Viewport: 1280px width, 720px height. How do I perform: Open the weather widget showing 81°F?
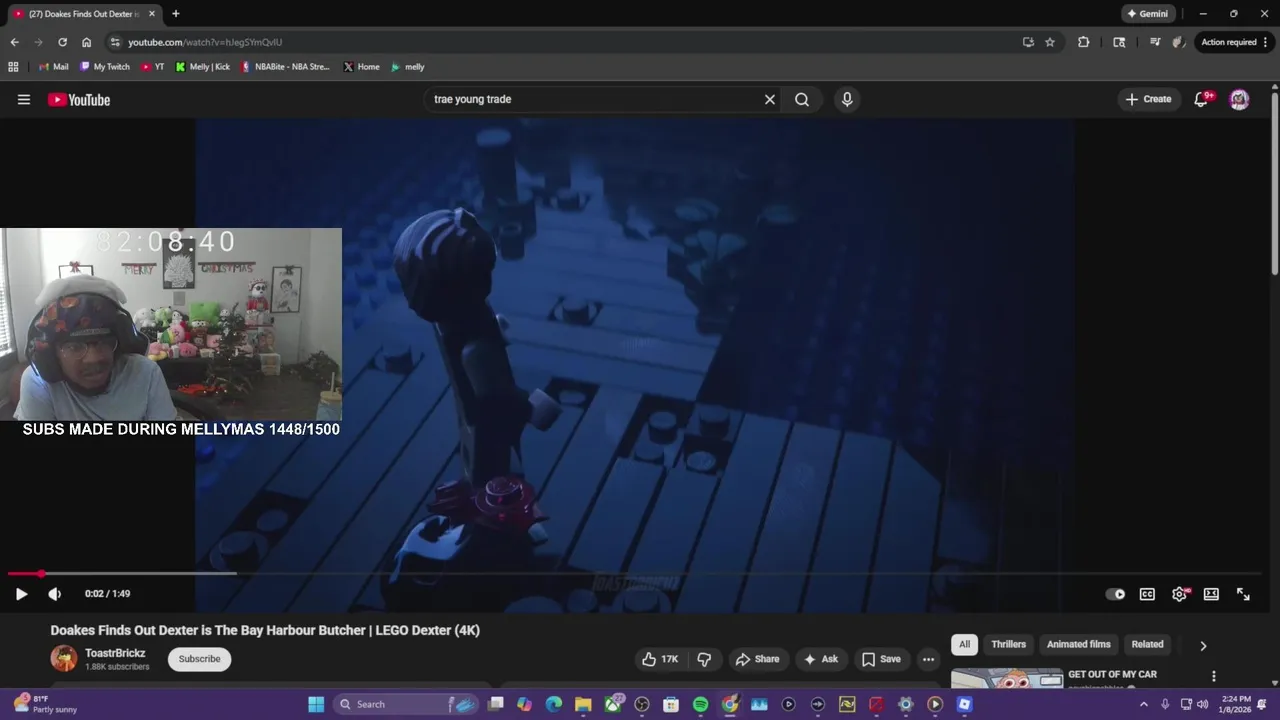[45, 704]
